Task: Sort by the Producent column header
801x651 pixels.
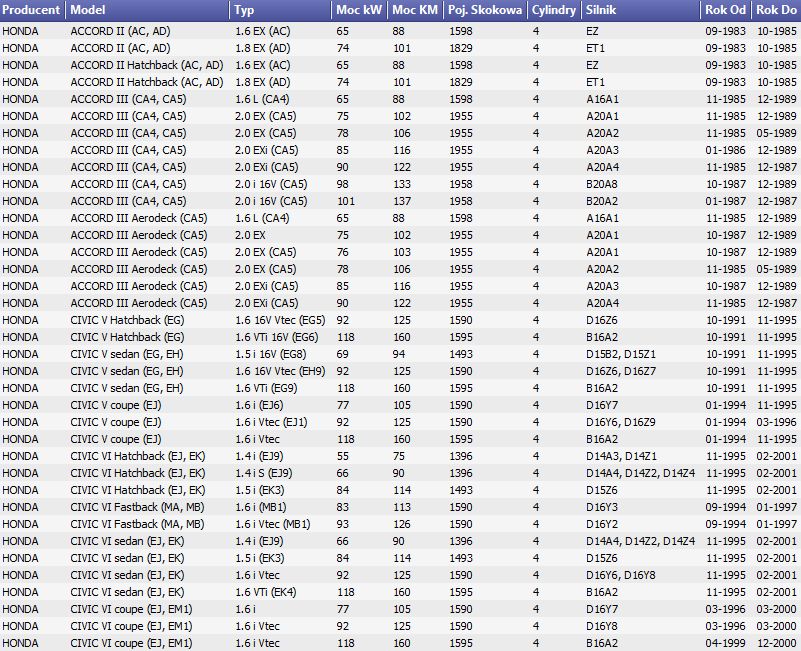Action: [x=32, y=10]
